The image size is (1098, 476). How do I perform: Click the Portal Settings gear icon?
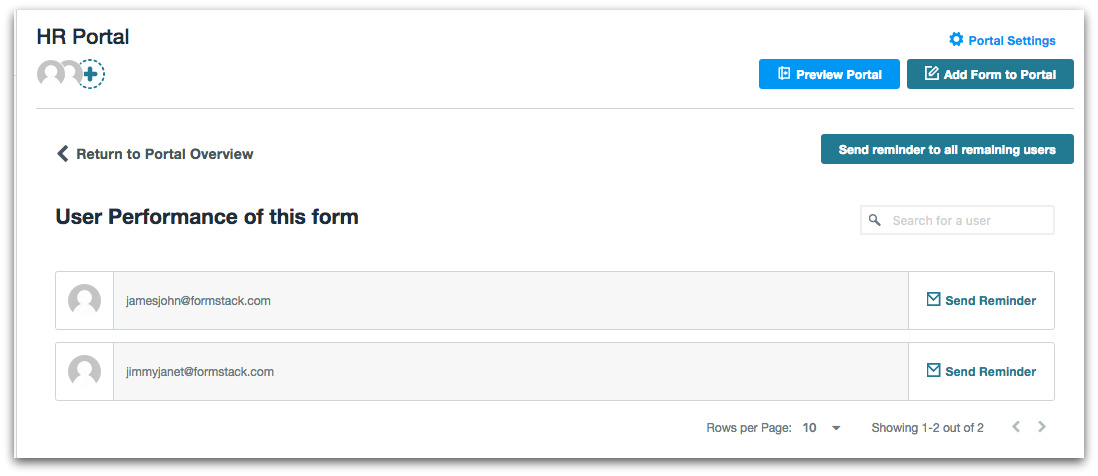[956, 40]
